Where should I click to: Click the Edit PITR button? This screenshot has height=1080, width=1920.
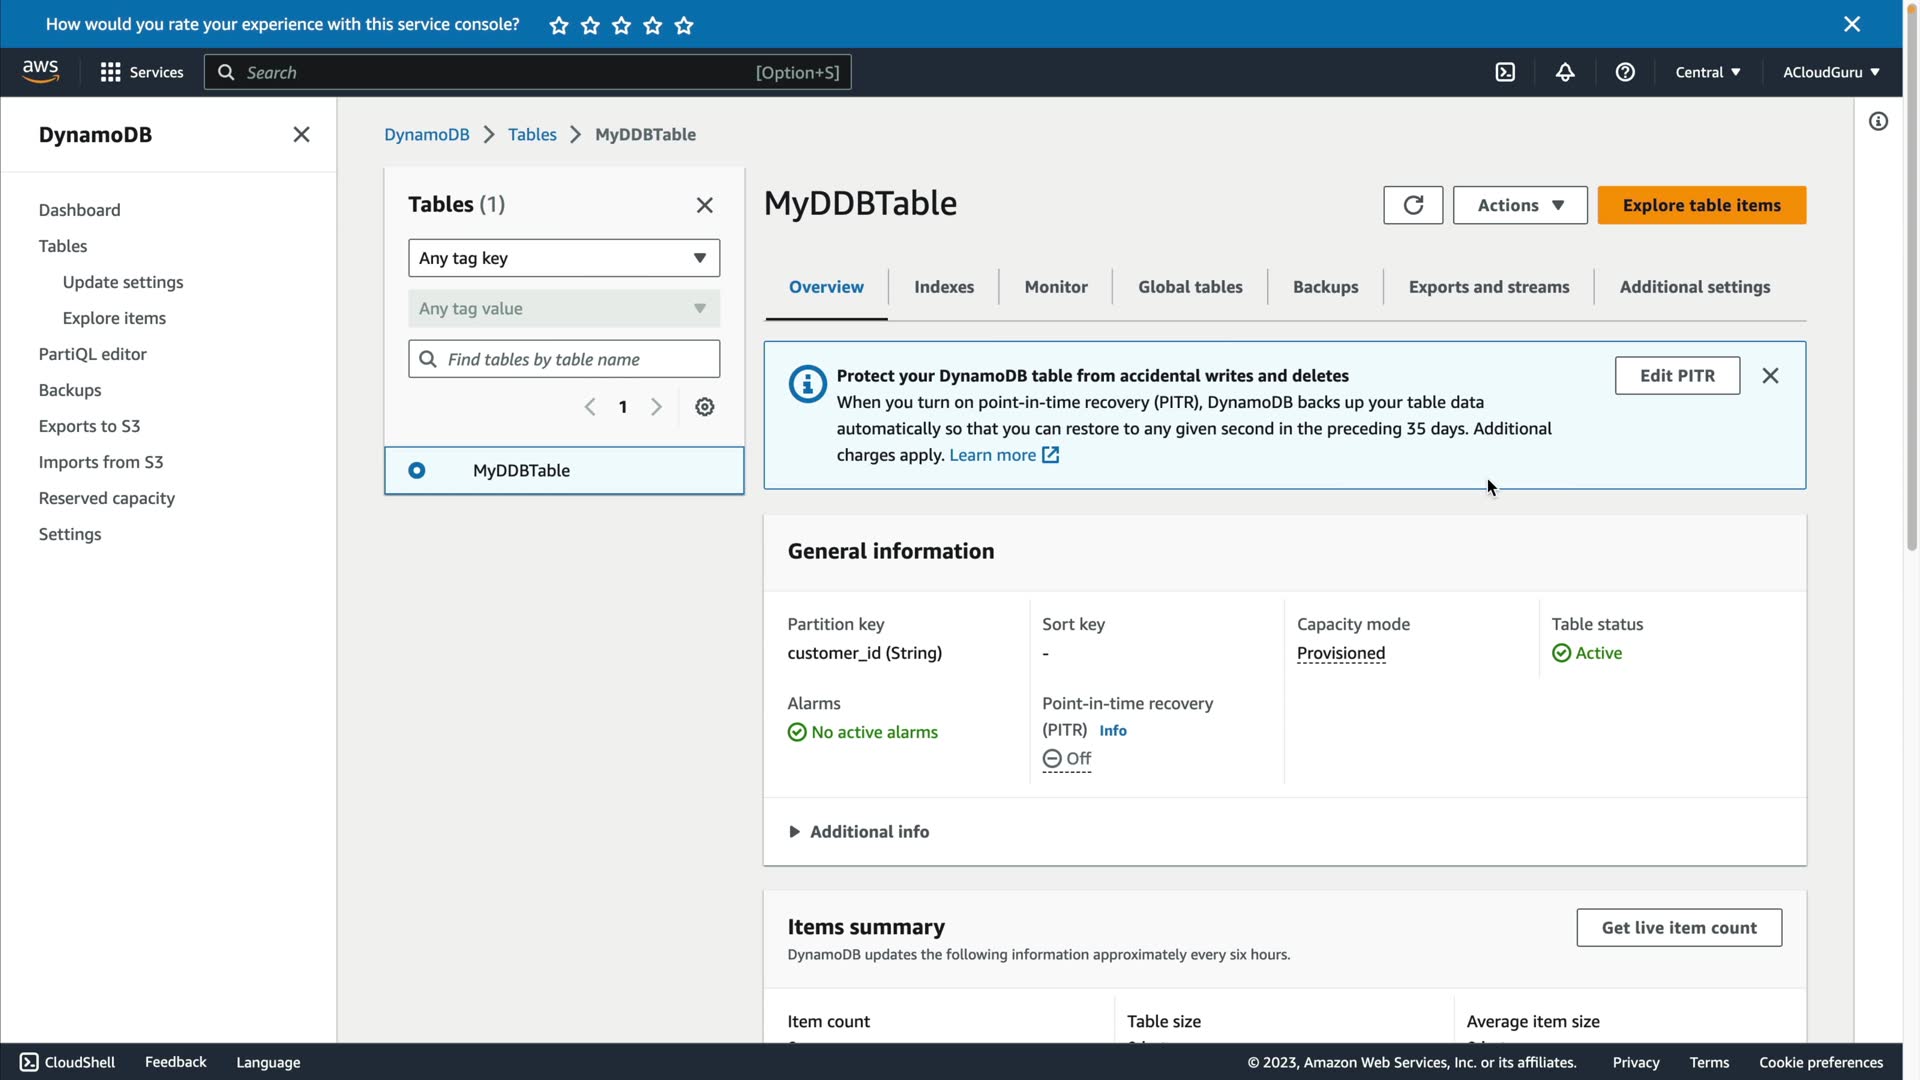[1677, 376]
